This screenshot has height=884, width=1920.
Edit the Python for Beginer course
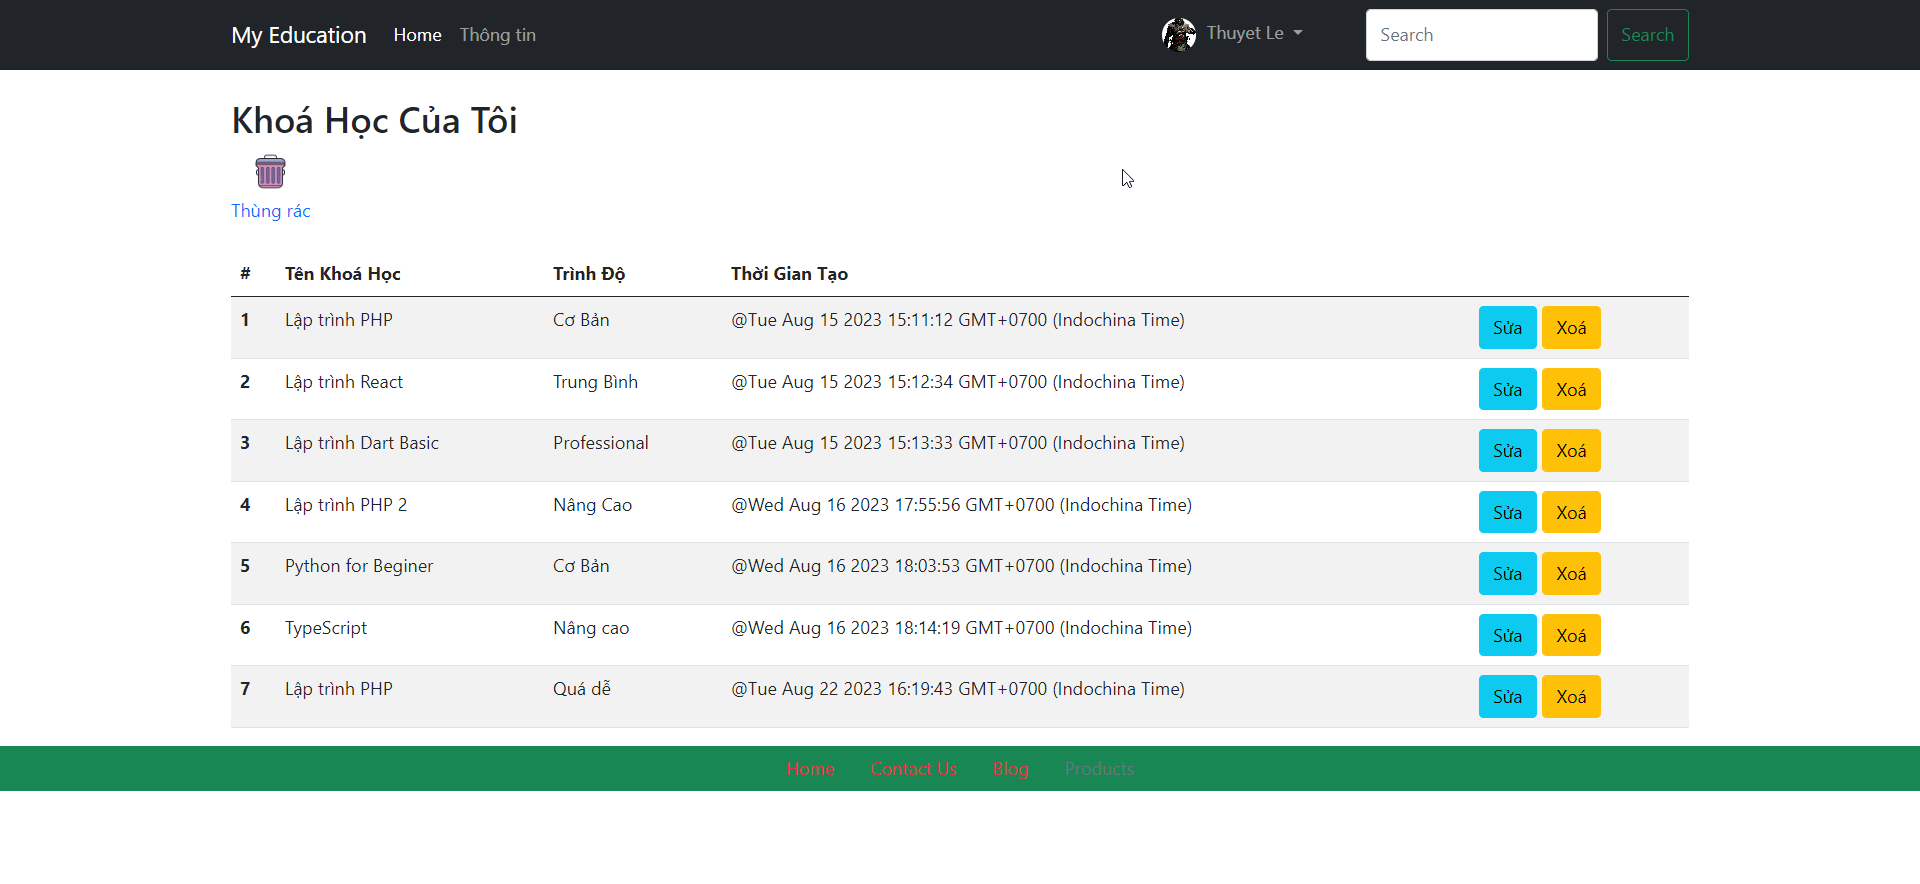coord(1507,574)
